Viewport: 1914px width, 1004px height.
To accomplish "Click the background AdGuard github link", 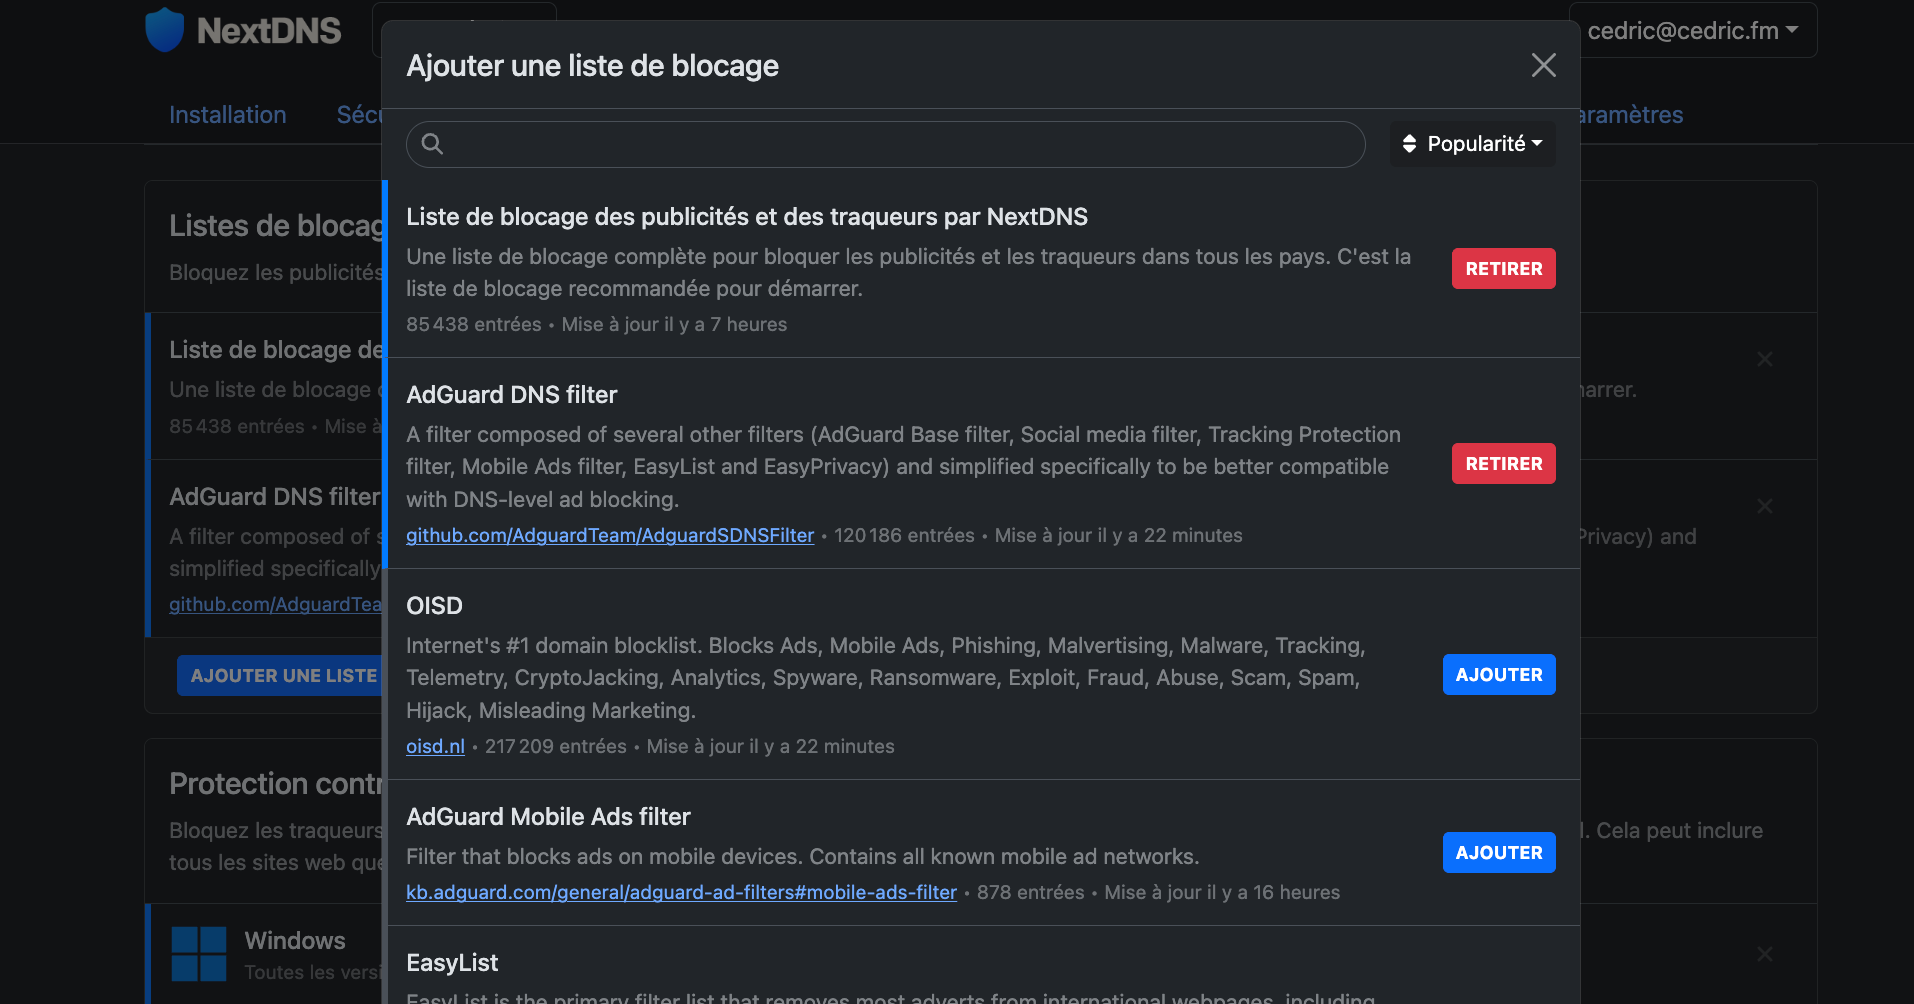I will [x=275, y=605].
